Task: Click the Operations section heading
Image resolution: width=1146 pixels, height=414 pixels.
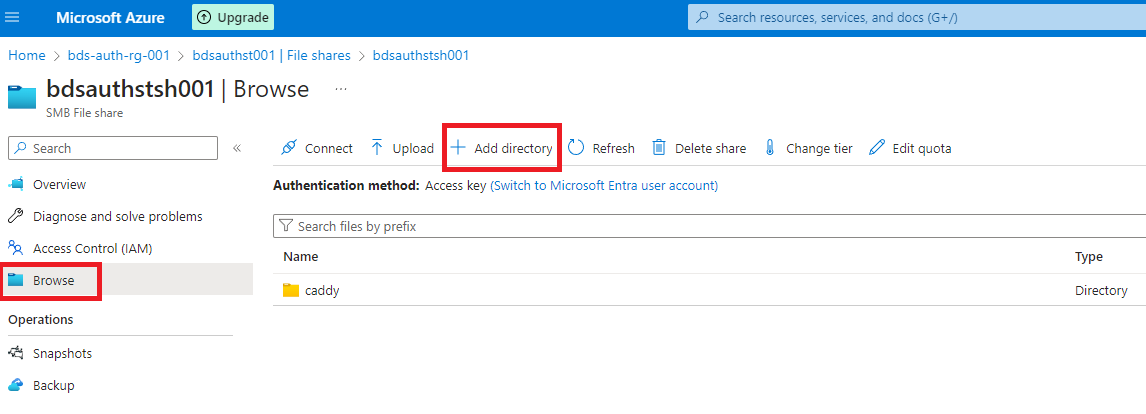Action: (40, 320)
